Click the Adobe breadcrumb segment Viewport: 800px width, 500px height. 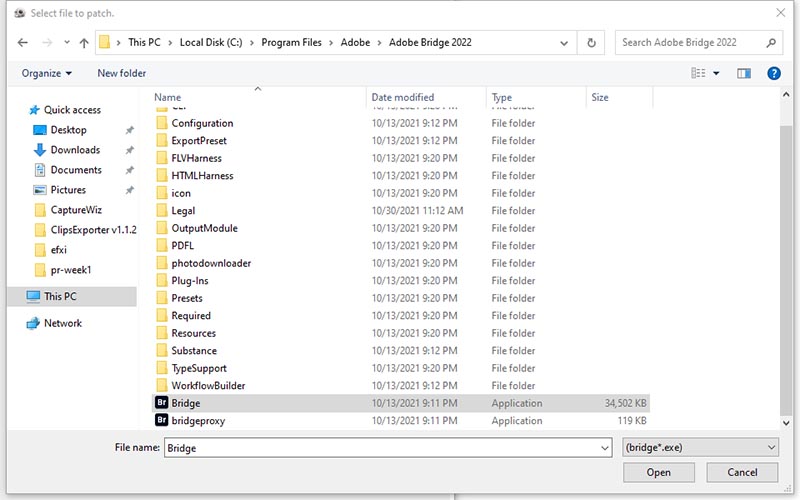355,43
